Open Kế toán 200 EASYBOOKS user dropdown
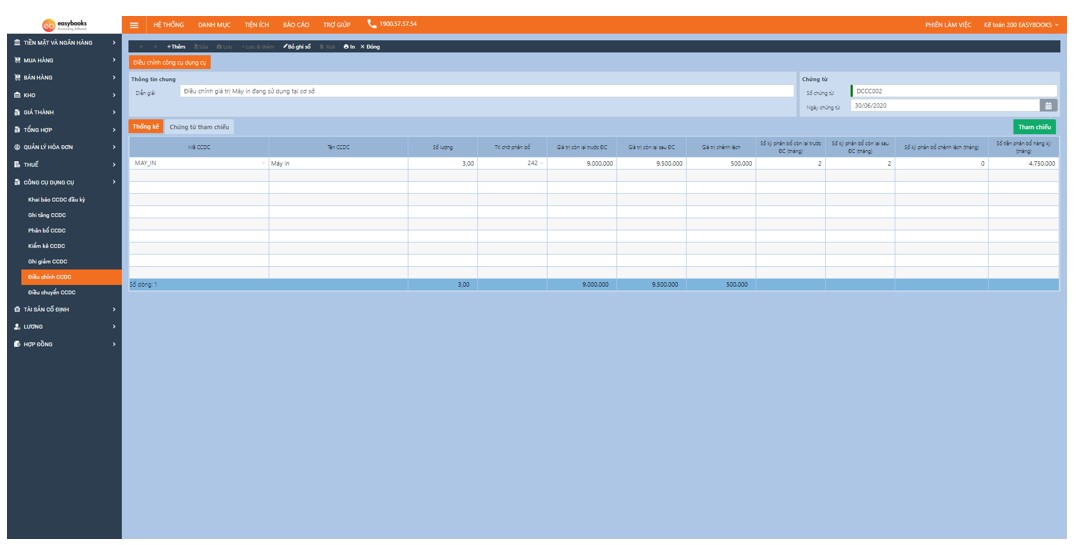 tap(1021, 25)
